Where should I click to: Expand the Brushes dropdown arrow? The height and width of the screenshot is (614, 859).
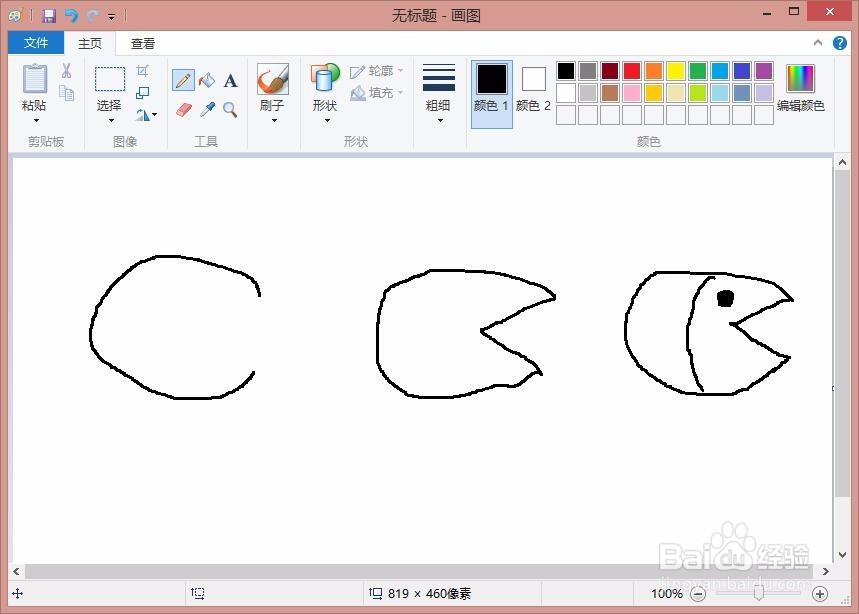click(274, 120)
